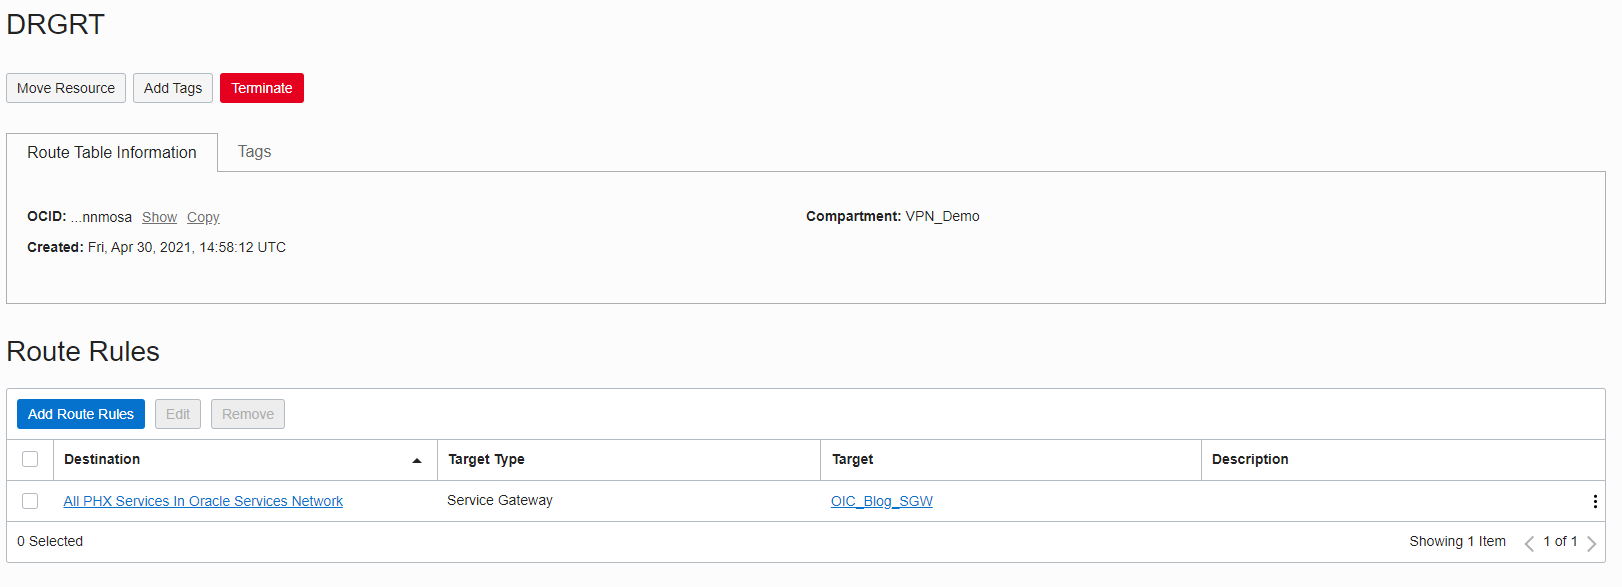
Task: Click the Description column header
Action: coord(1250,459)
